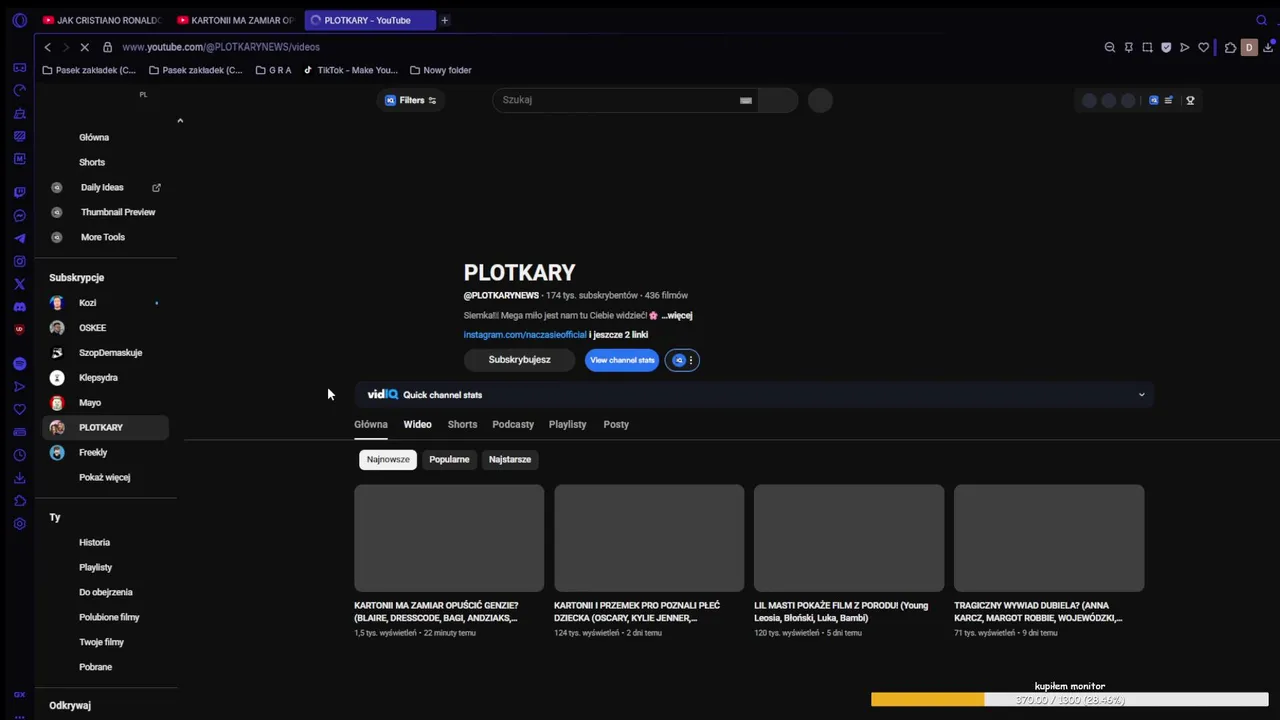Open sidebar Downloads icon
Image resolution: width=1280 pixels, height=720 pixels.
point(19,478)
